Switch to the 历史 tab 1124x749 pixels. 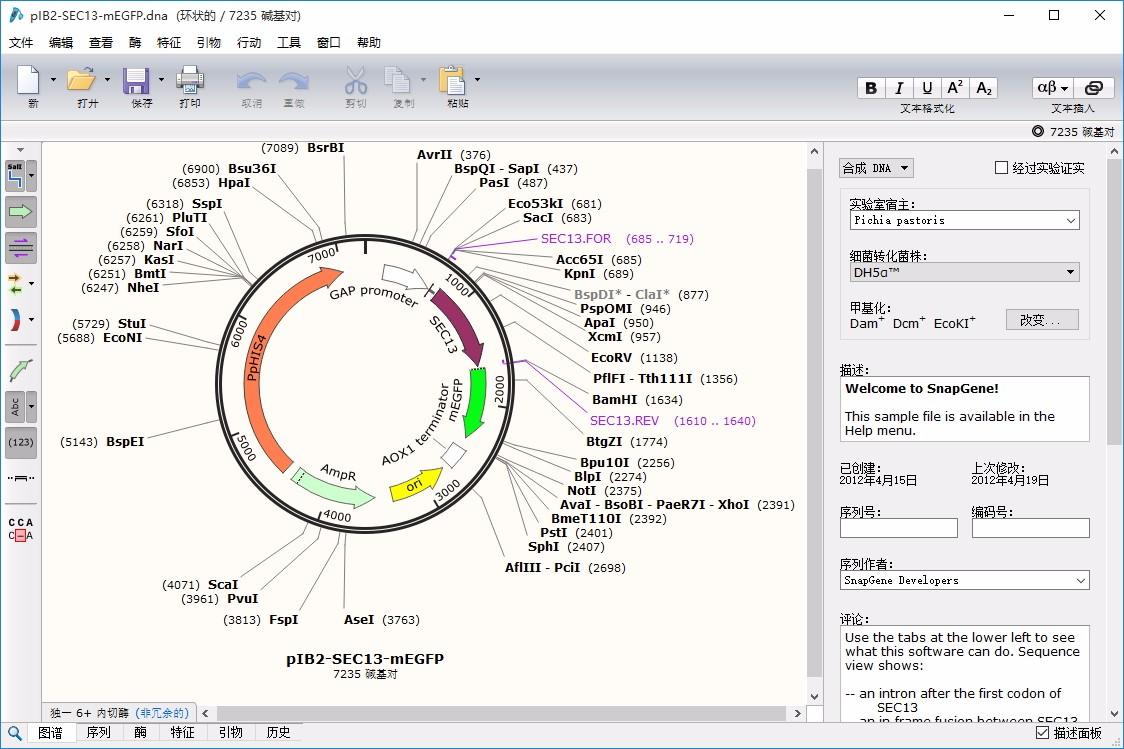click(x=278, y=733)
